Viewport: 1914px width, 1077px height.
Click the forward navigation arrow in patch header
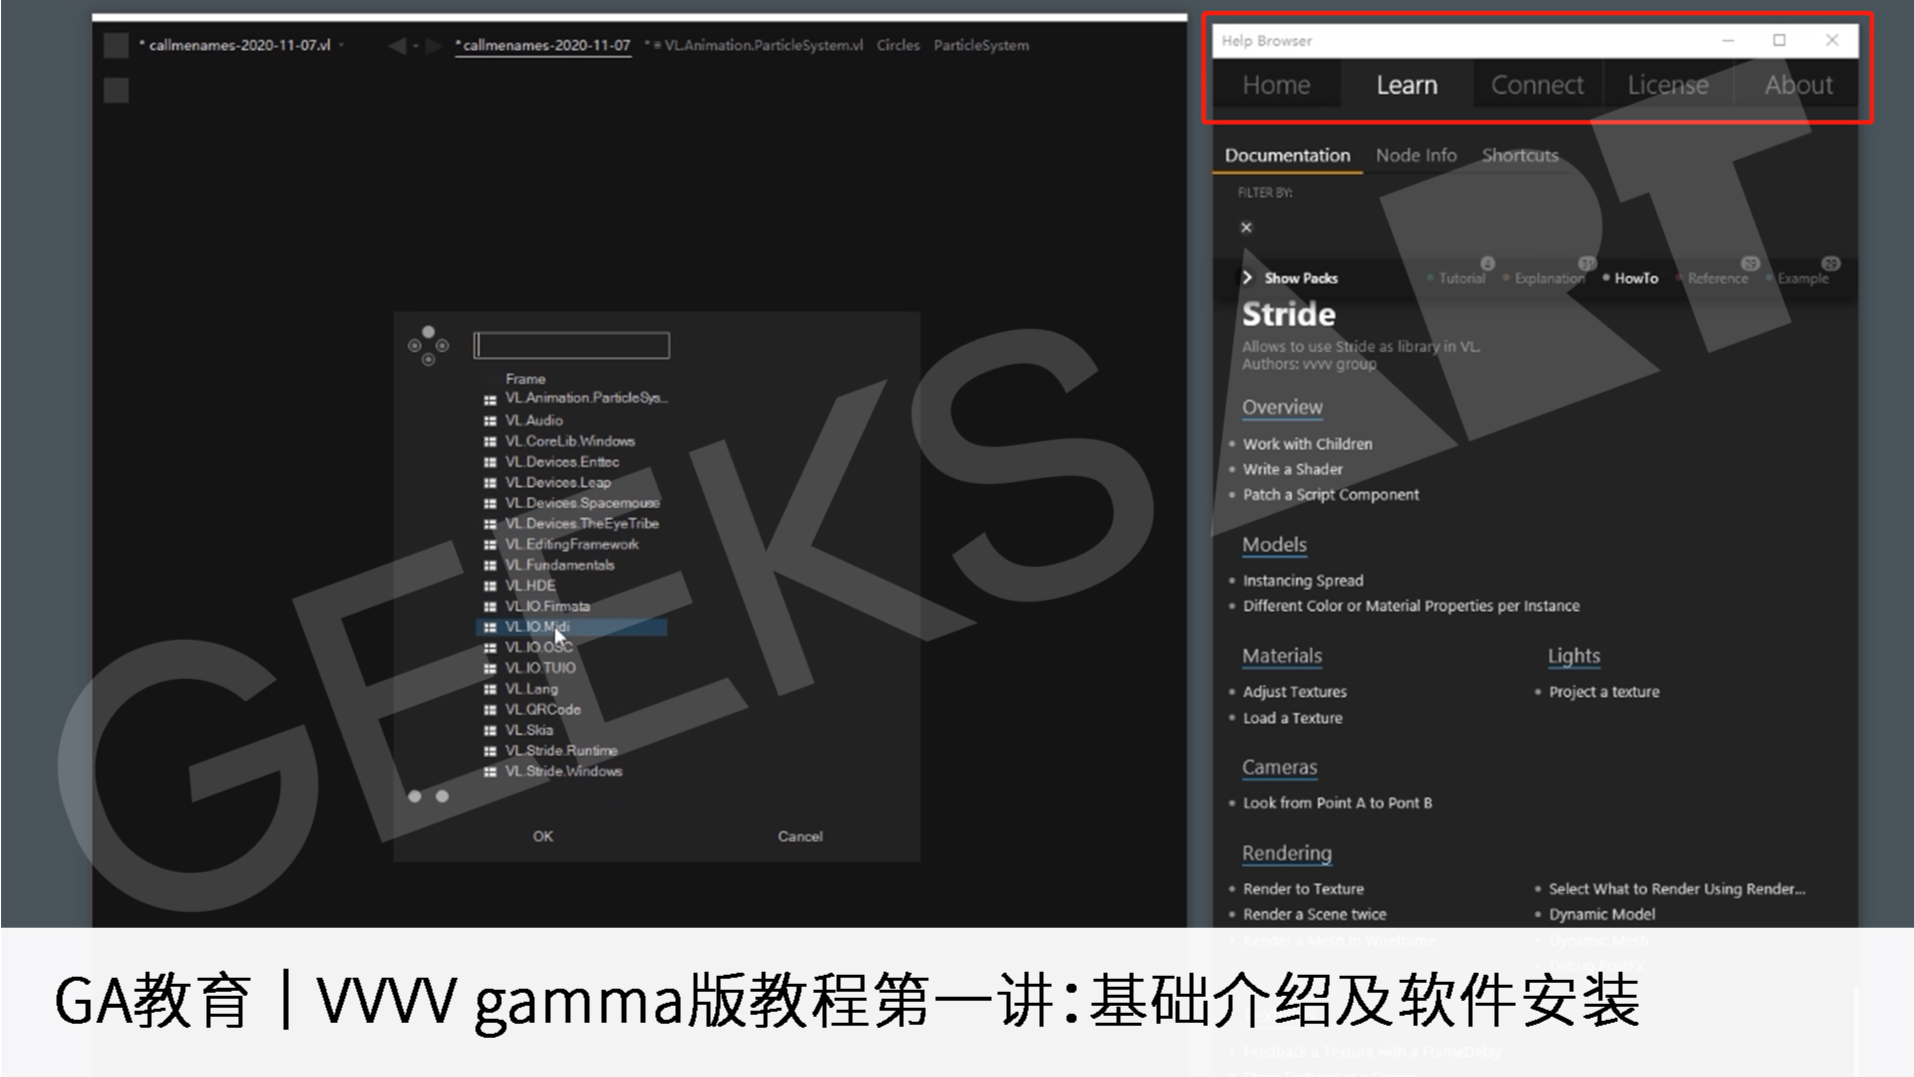(433, 45)
